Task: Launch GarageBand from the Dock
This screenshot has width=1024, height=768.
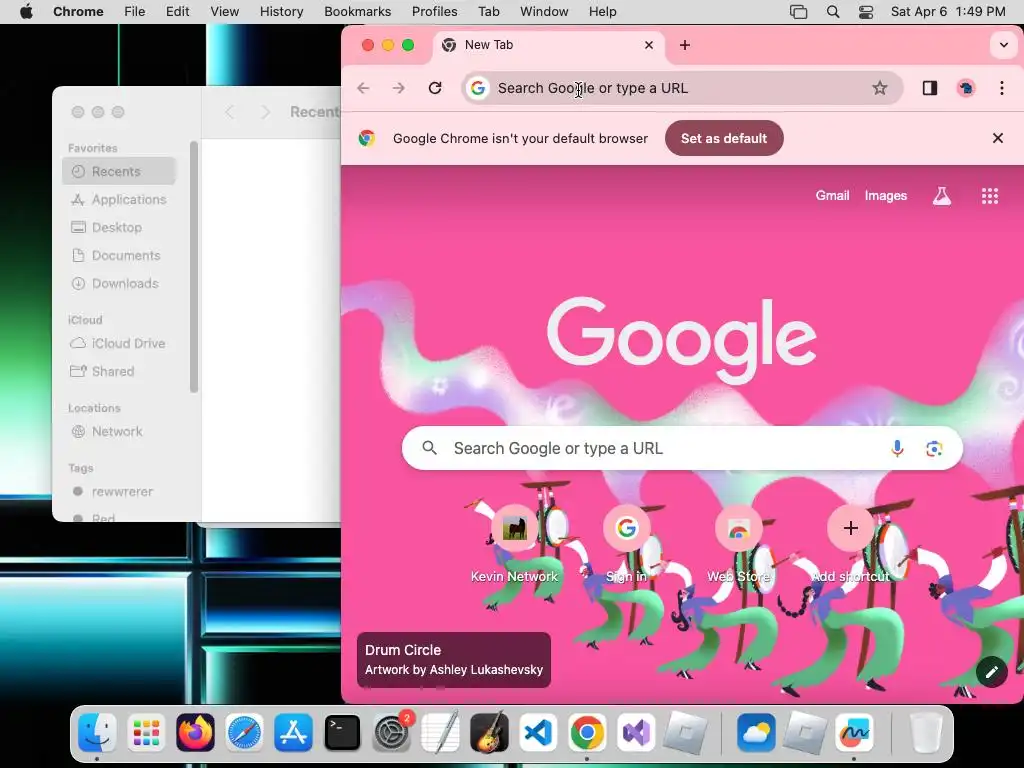Action: (x=489, y=733)
